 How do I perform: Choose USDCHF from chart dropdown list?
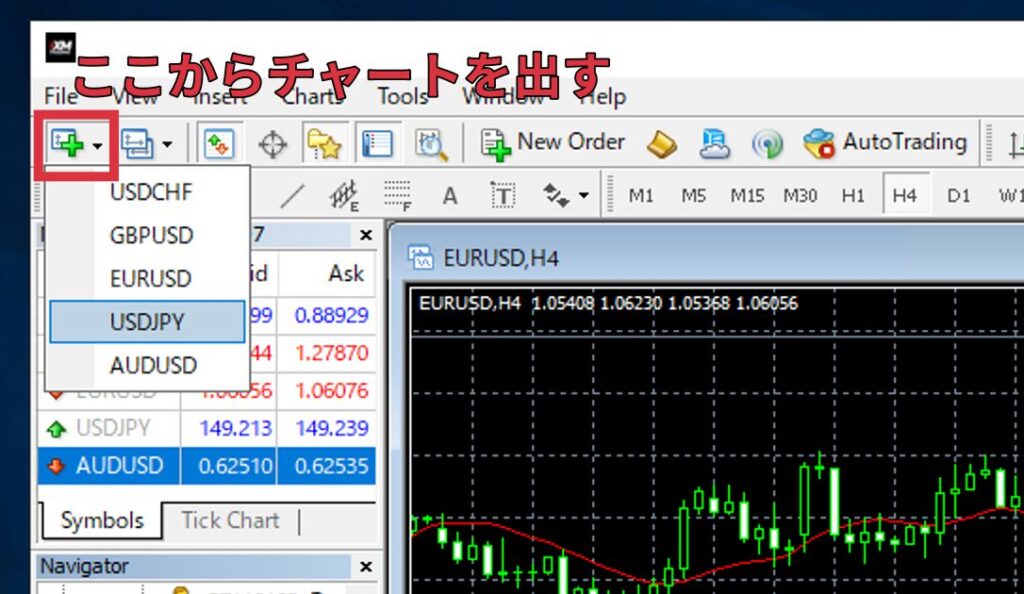point(148,192)
